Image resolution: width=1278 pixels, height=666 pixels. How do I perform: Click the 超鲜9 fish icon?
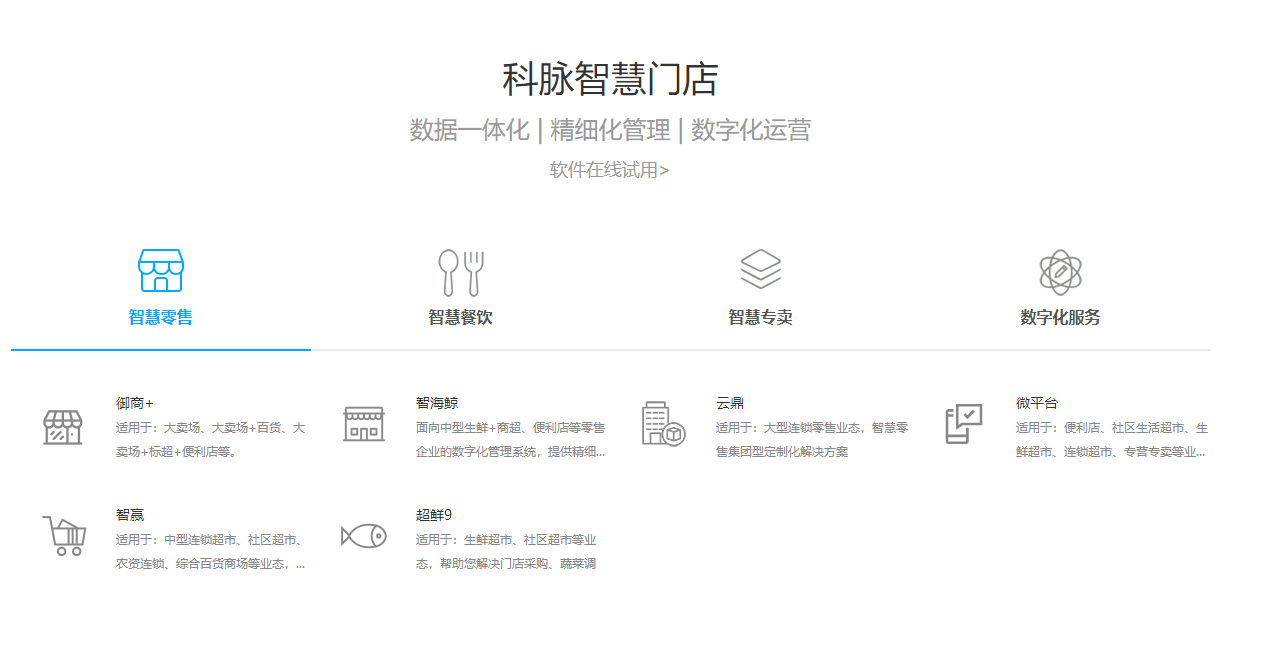coord(363,536)
